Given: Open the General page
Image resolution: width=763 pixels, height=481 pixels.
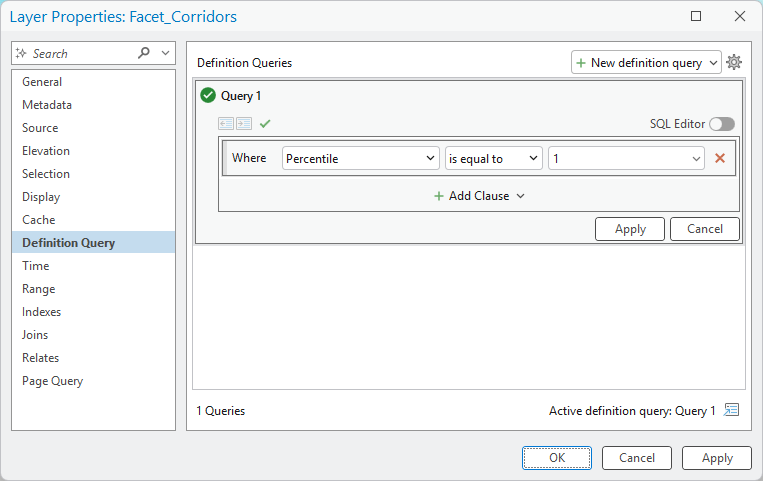Looking at the screenshot, I should [x=93, y=82].
